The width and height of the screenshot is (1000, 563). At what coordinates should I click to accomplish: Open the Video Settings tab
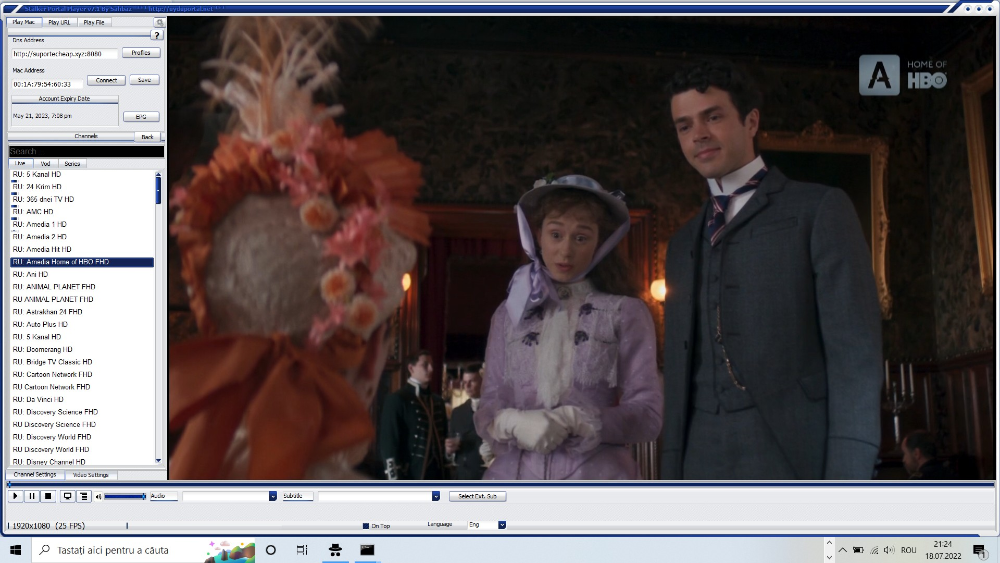tap(91, 475)
